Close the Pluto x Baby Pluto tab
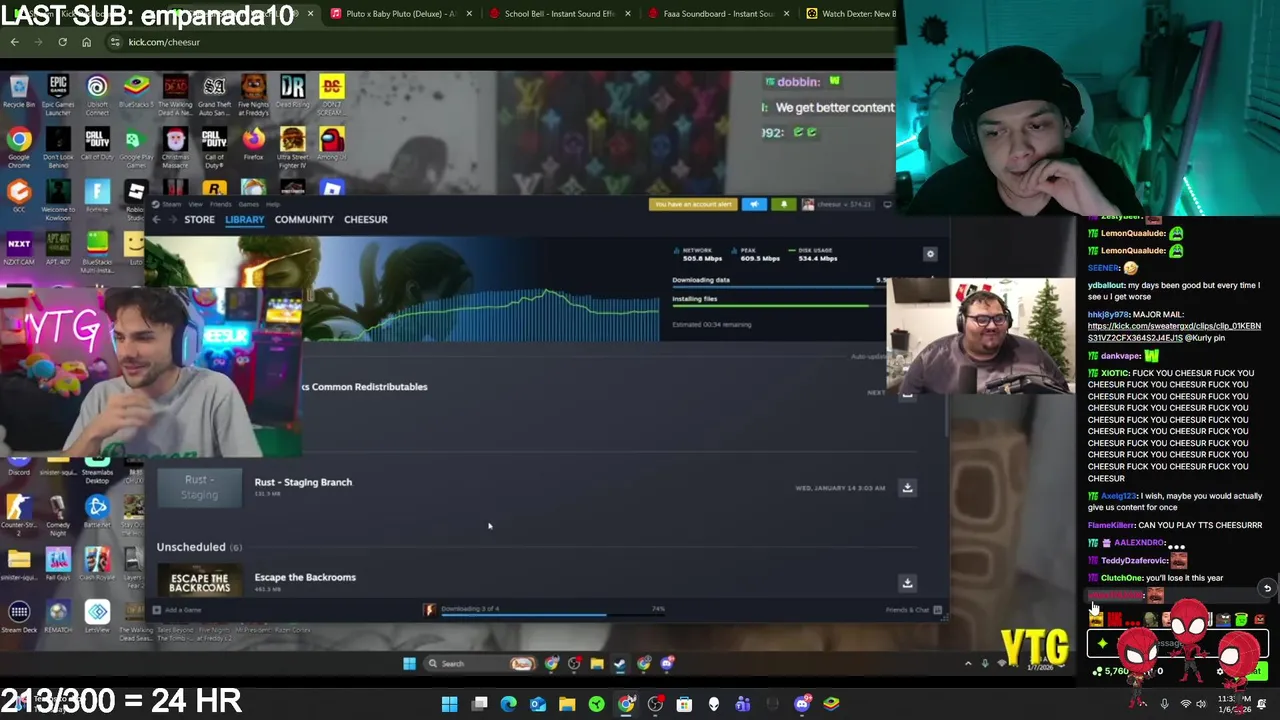Screen dimensions: 1280x720 coord(469,13)
